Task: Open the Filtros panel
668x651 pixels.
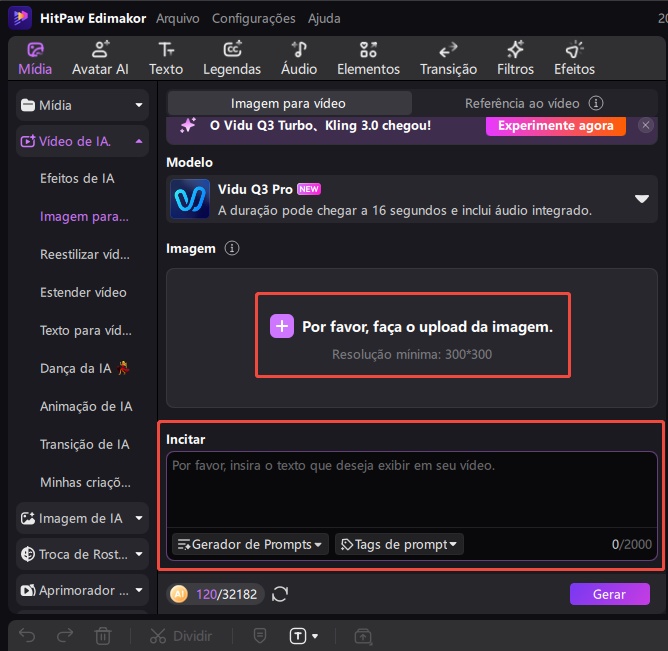Action: point(516,58)
